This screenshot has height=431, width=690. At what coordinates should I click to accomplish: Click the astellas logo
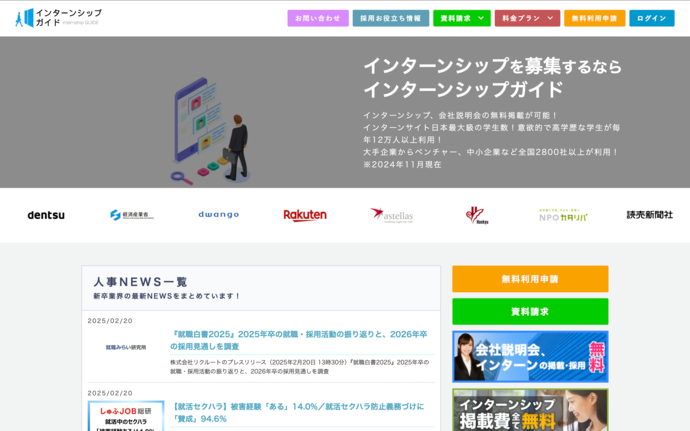pos(391,215)
